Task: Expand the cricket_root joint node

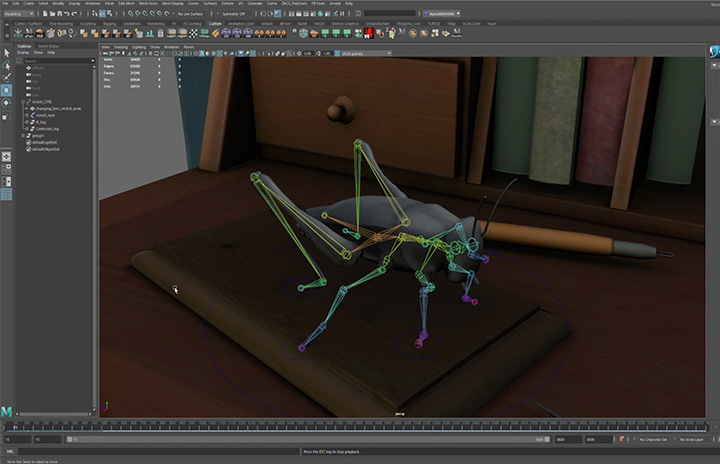Action: (x=27, y=115)
